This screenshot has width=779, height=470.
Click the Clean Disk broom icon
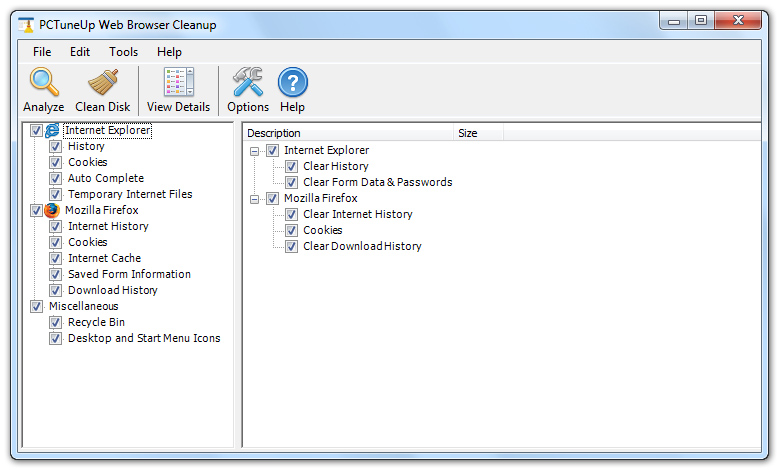coord(103,82)
